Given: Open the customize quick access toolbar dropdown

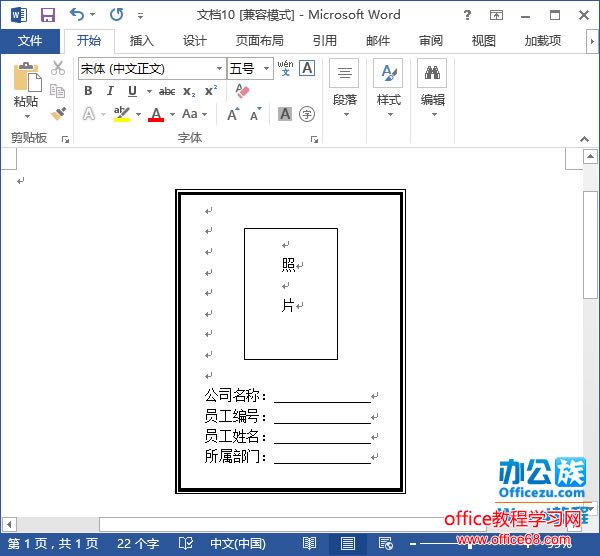Looking at the screenshot, I should point(140,16).
